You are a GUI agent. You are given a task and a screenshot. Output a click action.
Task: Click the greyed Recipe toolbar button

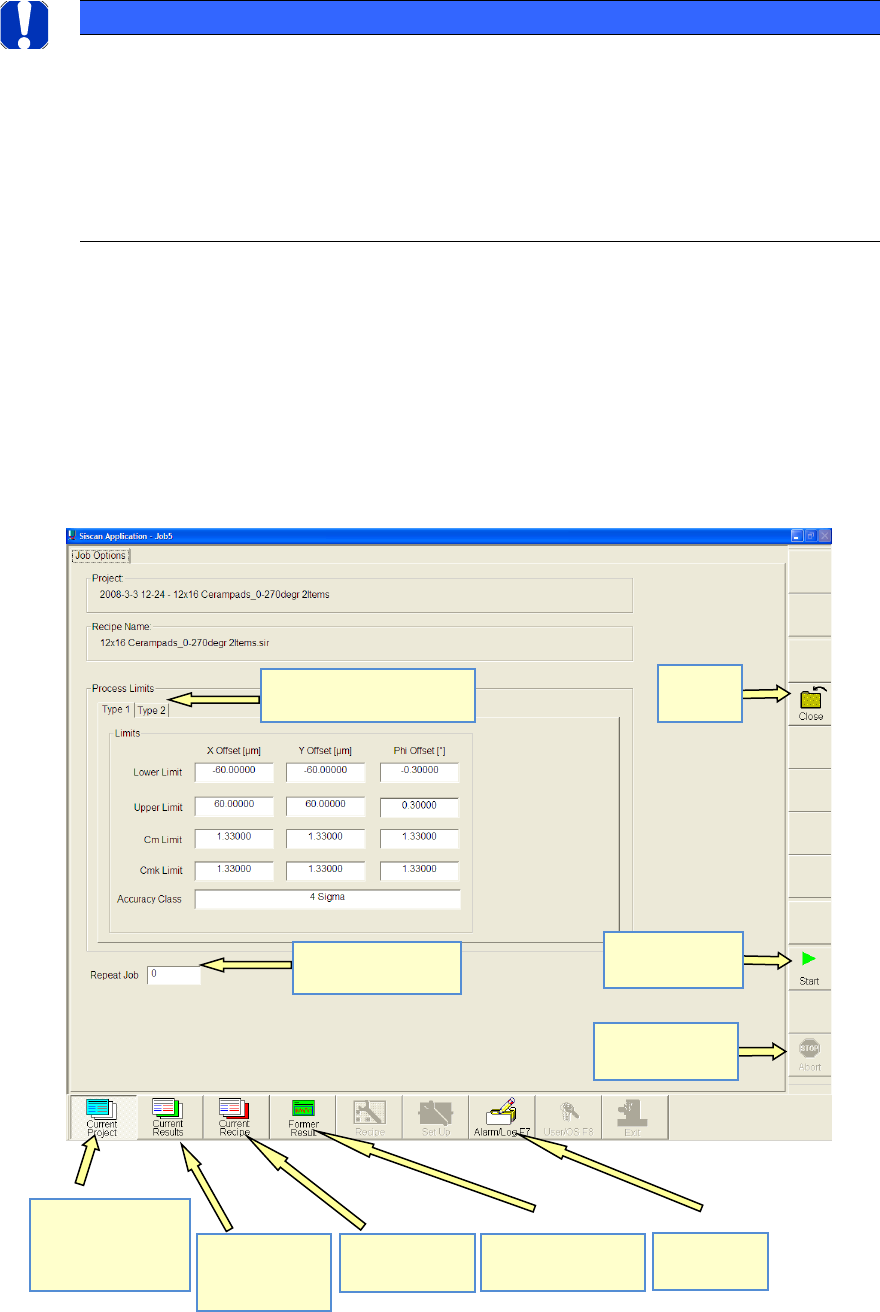(x=369, y=1117)
